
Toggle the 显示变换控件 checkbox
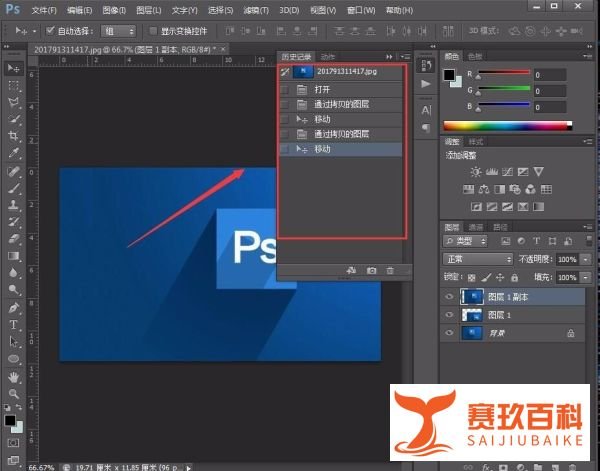(x=153, y=31)
